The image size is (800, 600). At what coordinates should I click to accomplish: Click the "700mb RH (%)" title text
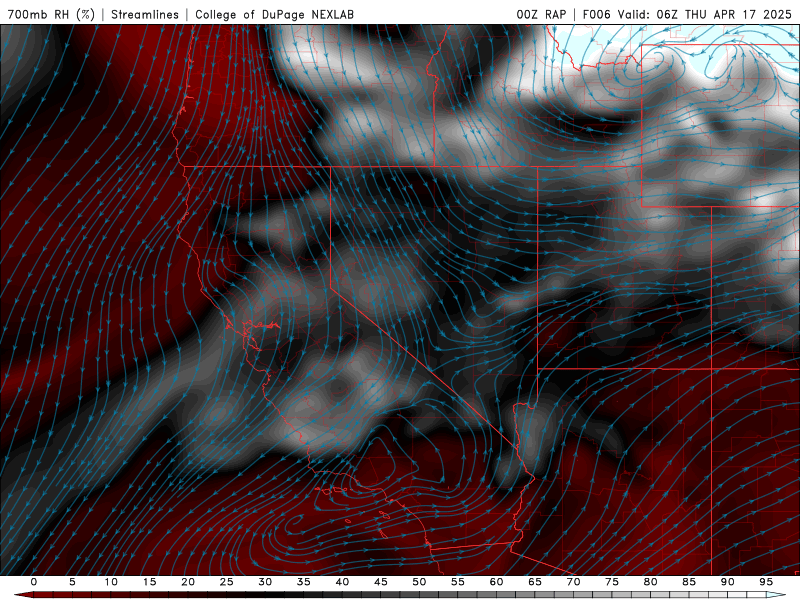pyautogui.click(x=51, y=14)
